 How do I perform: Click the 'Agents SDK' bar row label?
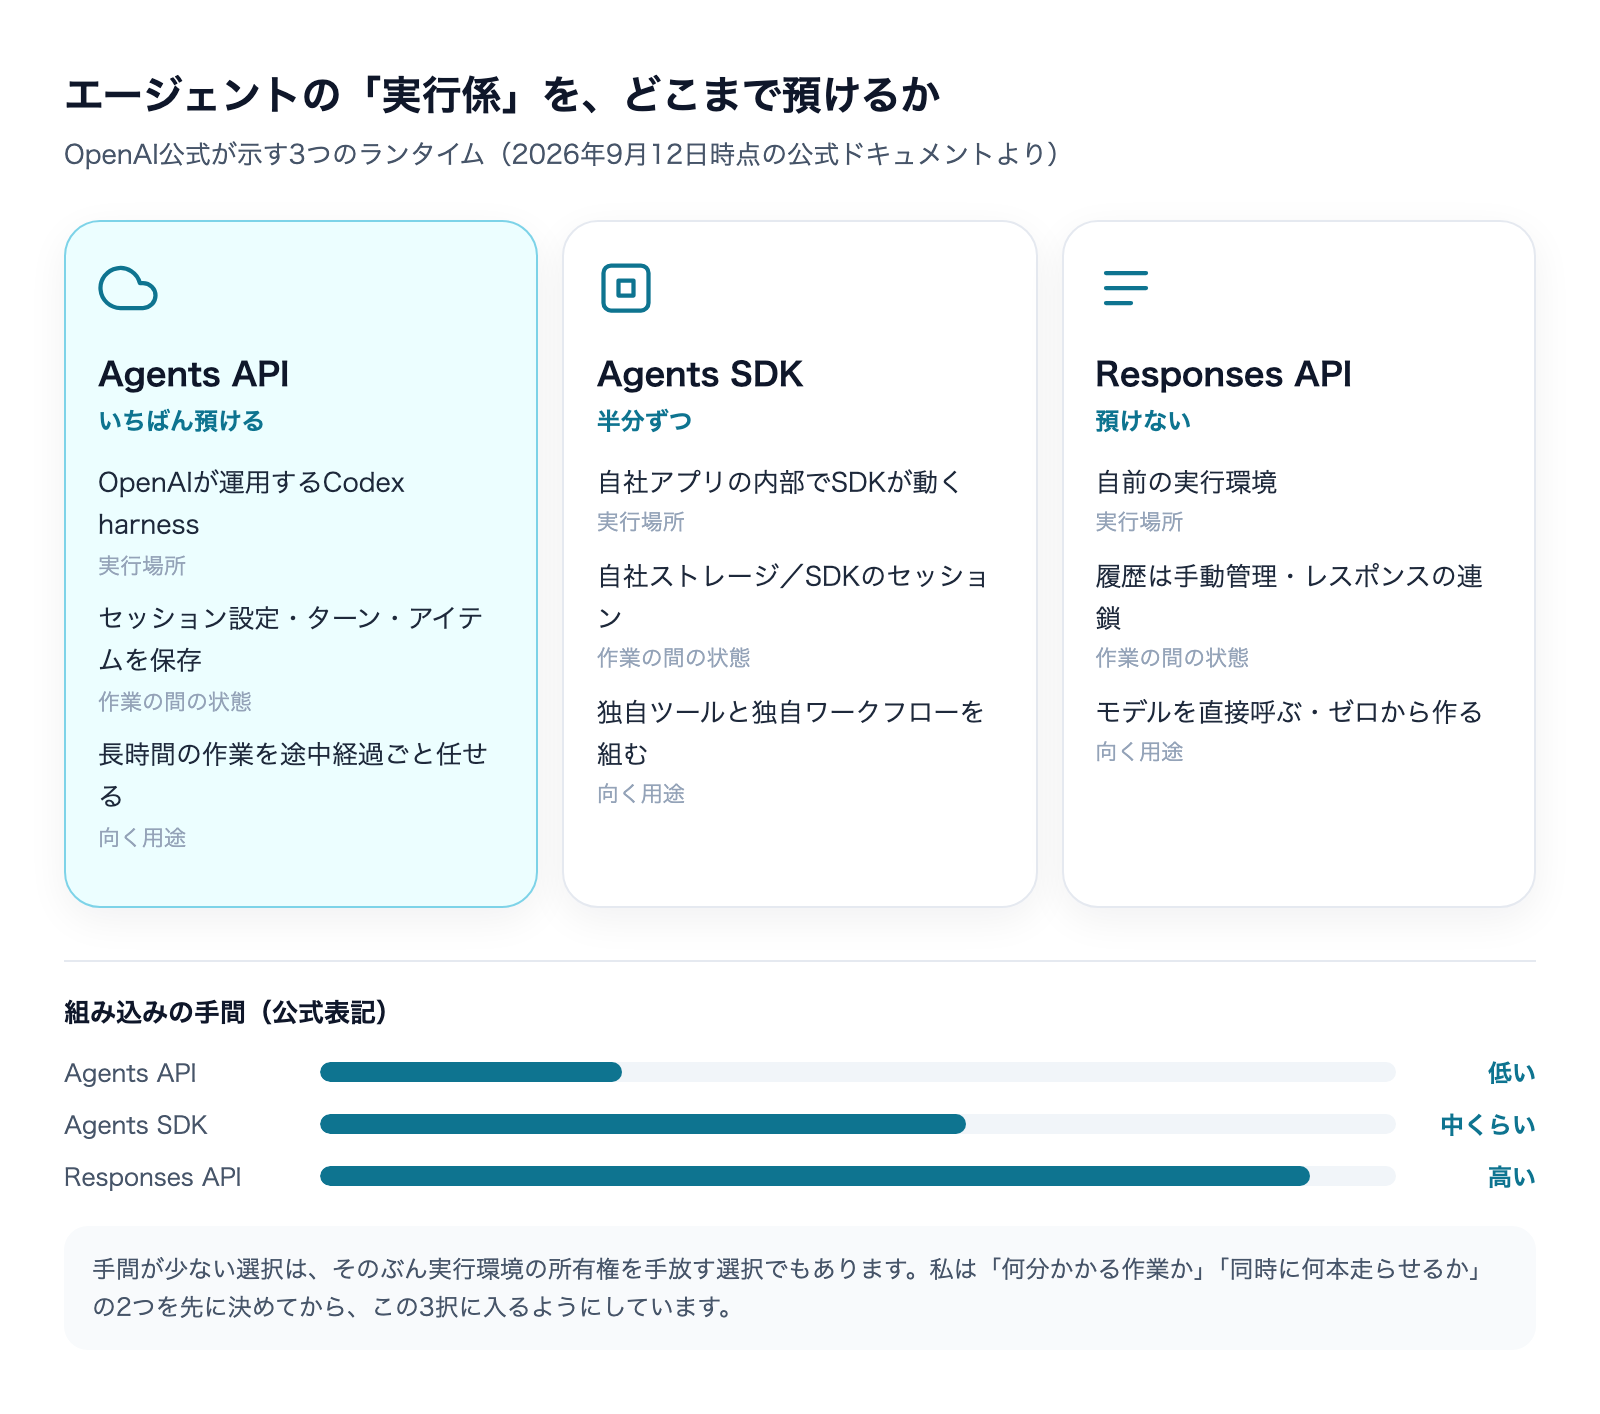click(x=135, y=1125)
